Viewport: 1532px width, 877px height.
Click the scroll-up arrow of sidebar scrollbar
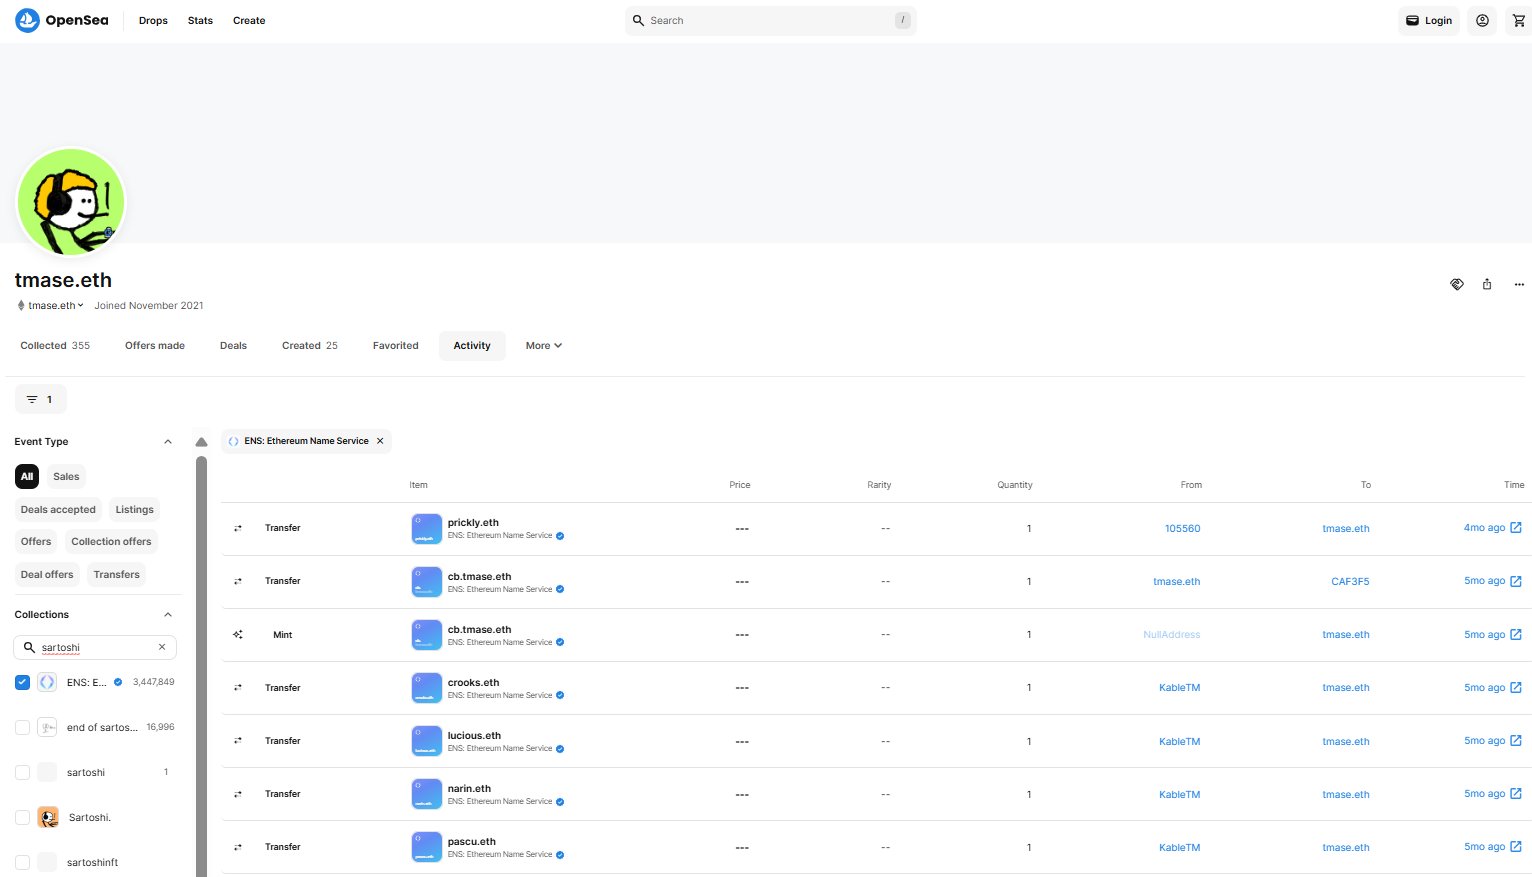(201, 442)
